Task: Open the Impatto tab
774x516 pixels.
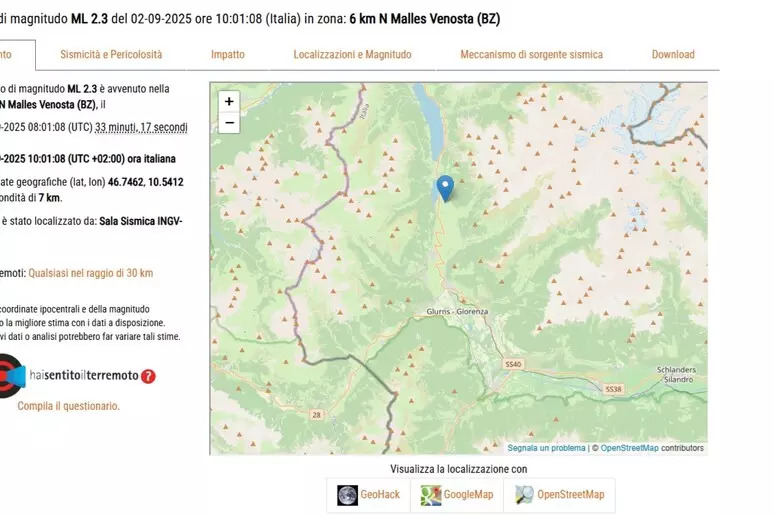Action: coord(227,55)
